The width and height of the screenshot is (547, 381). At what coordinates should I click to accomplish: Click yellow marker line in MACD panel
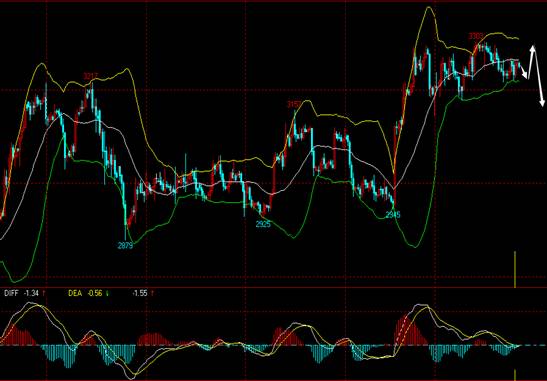[x=515, y=374]
